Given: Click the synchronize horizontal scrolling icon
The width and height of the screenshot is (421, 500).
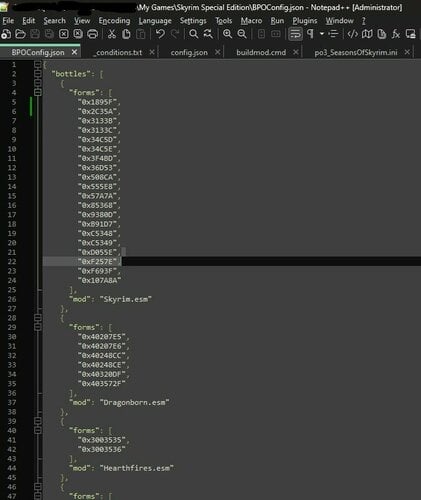Looking at the screenshot, I should (x=276, y=34).
